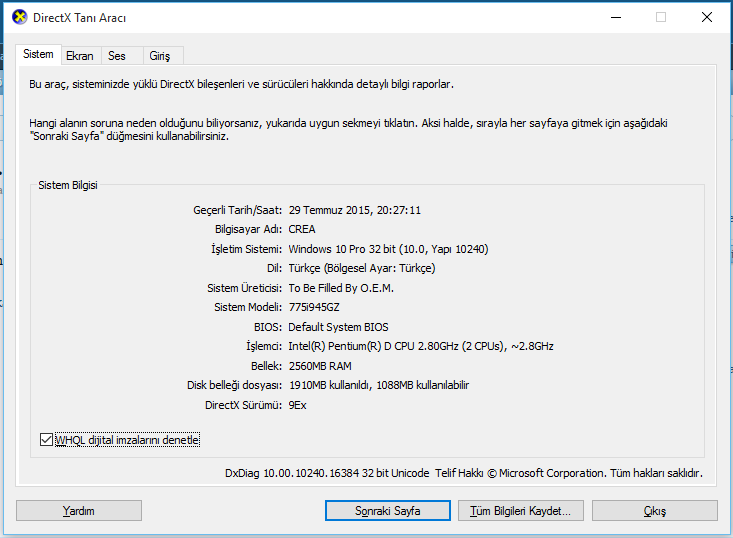Click the Windows 10 Pro 32 bit value
Image resolution: width=733 pixels, height=538 pixels.
[388, 249]
